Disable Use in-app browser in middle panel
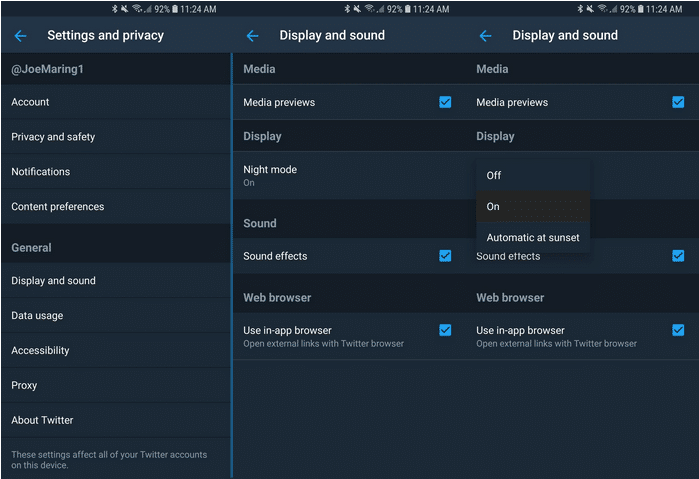The height and width of the screenshot is (479, 699). click(x=445, y=330)
